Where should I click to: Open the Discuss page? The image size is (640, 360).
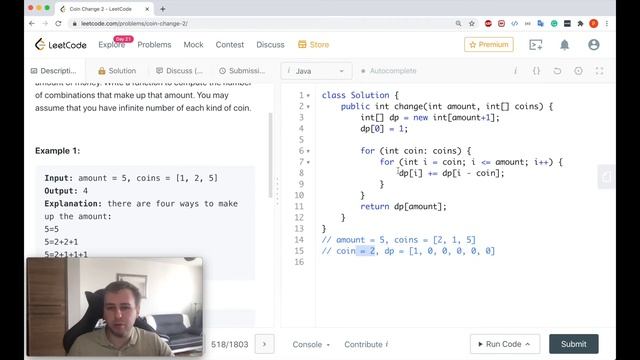[270, 45]
